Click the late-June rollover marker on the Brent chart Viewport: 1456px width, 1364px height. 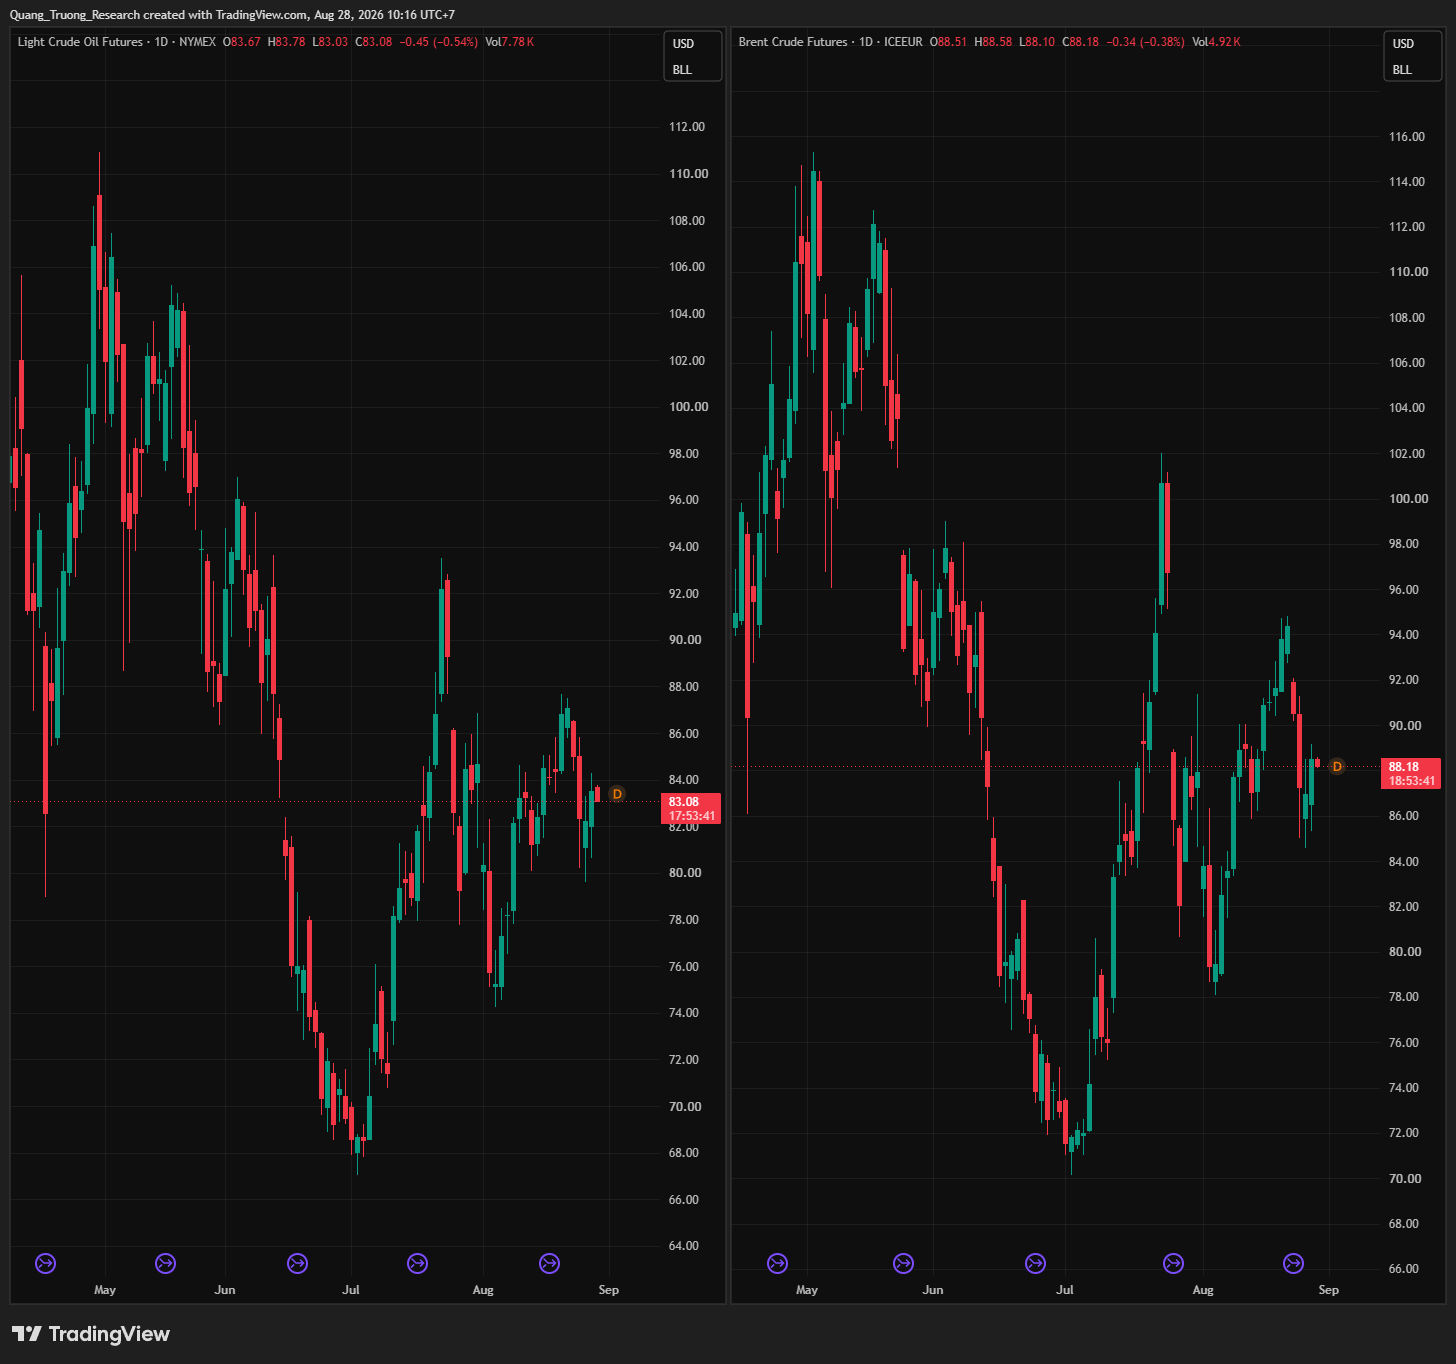(x=1035, y=1264)
